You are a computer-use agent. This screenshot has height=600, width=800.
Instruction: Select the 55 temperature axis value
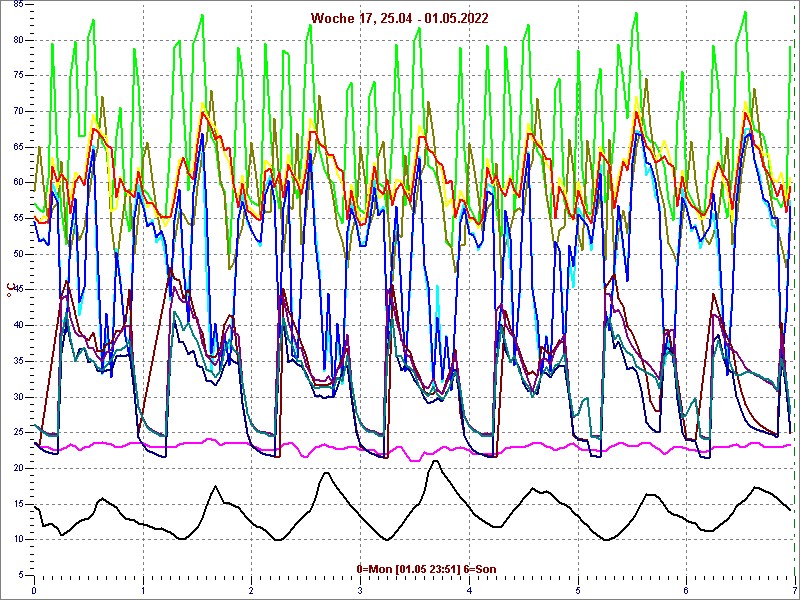18,219
